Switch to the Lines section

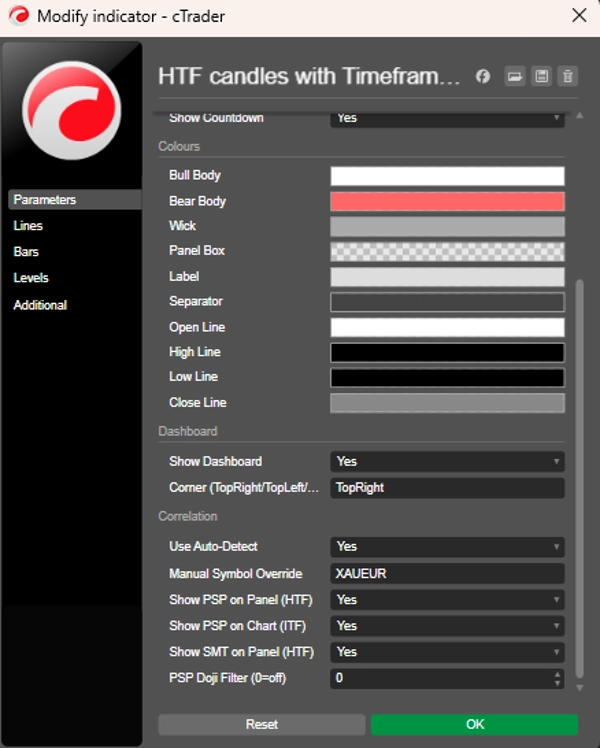[28, 226]
